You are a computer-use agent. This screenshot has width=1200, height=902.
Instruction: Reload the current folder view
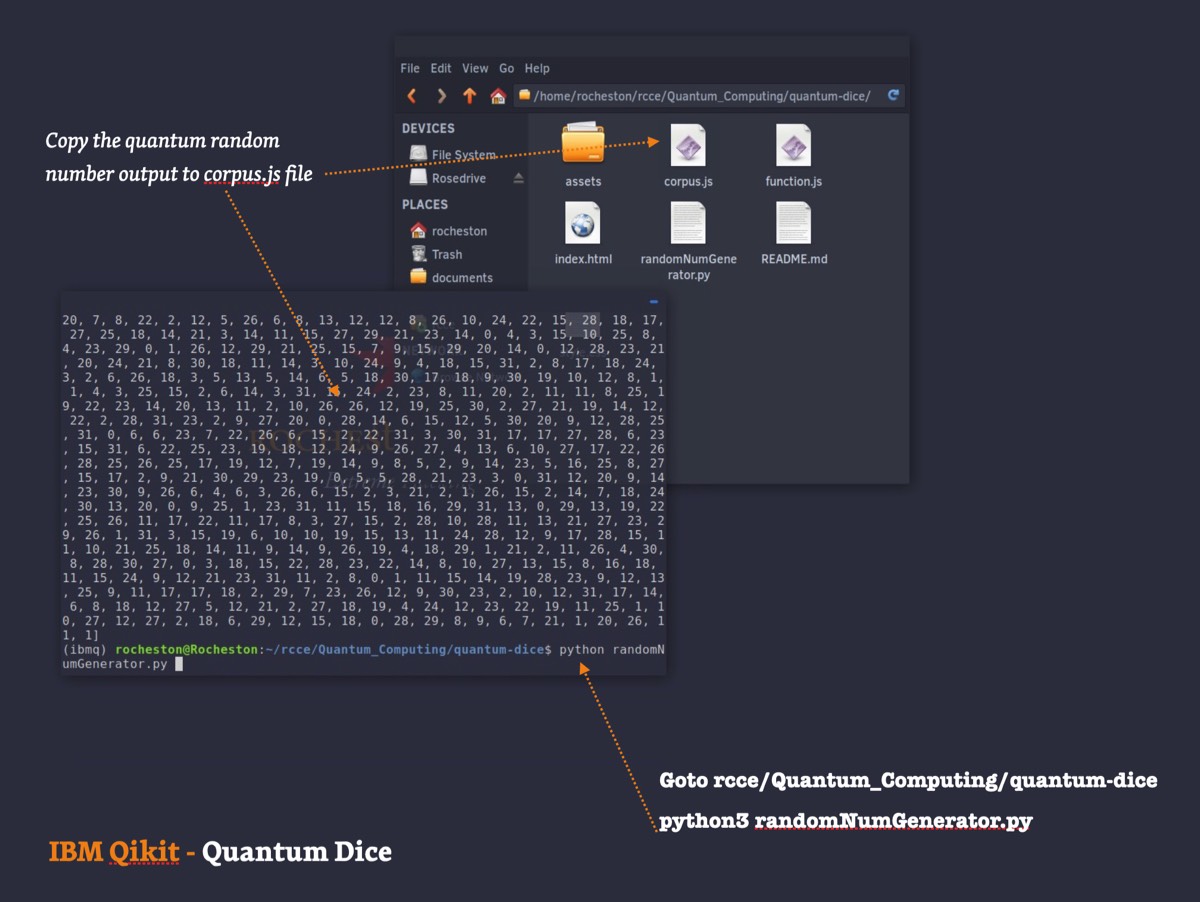pyautogui.click(x=893, y=96)
